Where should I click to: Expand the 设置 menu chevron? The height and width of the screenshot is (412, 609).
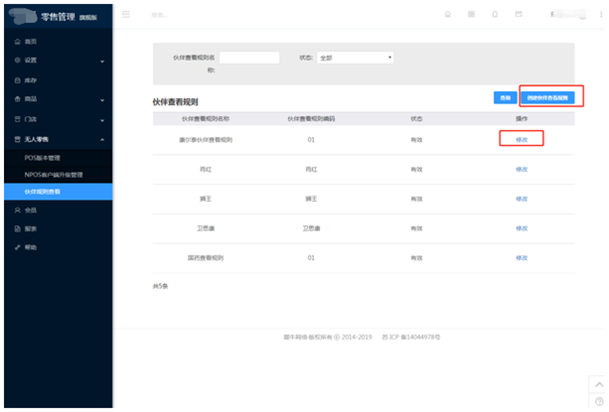click(102, 61)
